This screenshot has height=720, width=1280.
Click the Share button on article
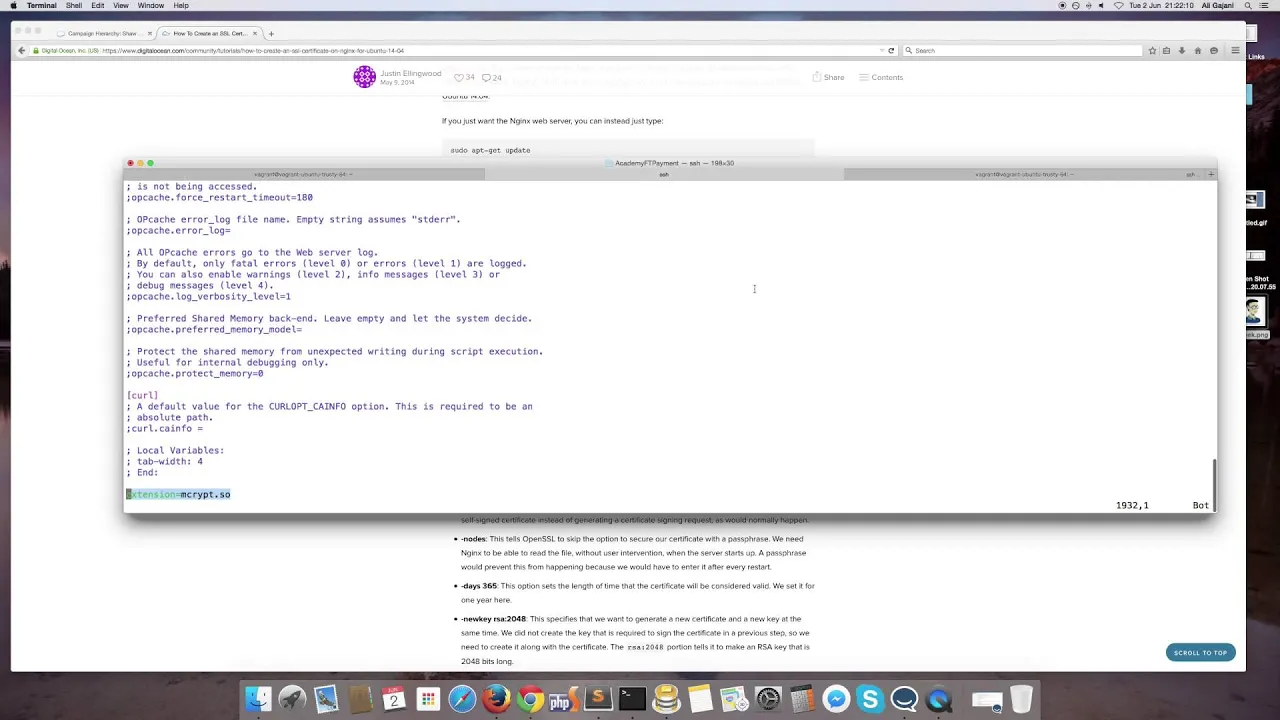(829, 77)
